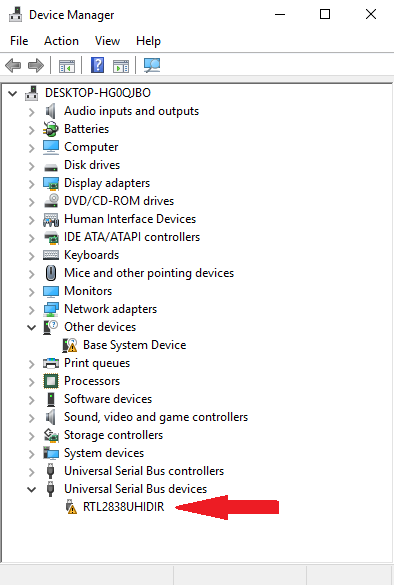The height and width of the screenshot is (585, 394).
Task: Click the Disk drives icon
Action: tap(51, 167)
